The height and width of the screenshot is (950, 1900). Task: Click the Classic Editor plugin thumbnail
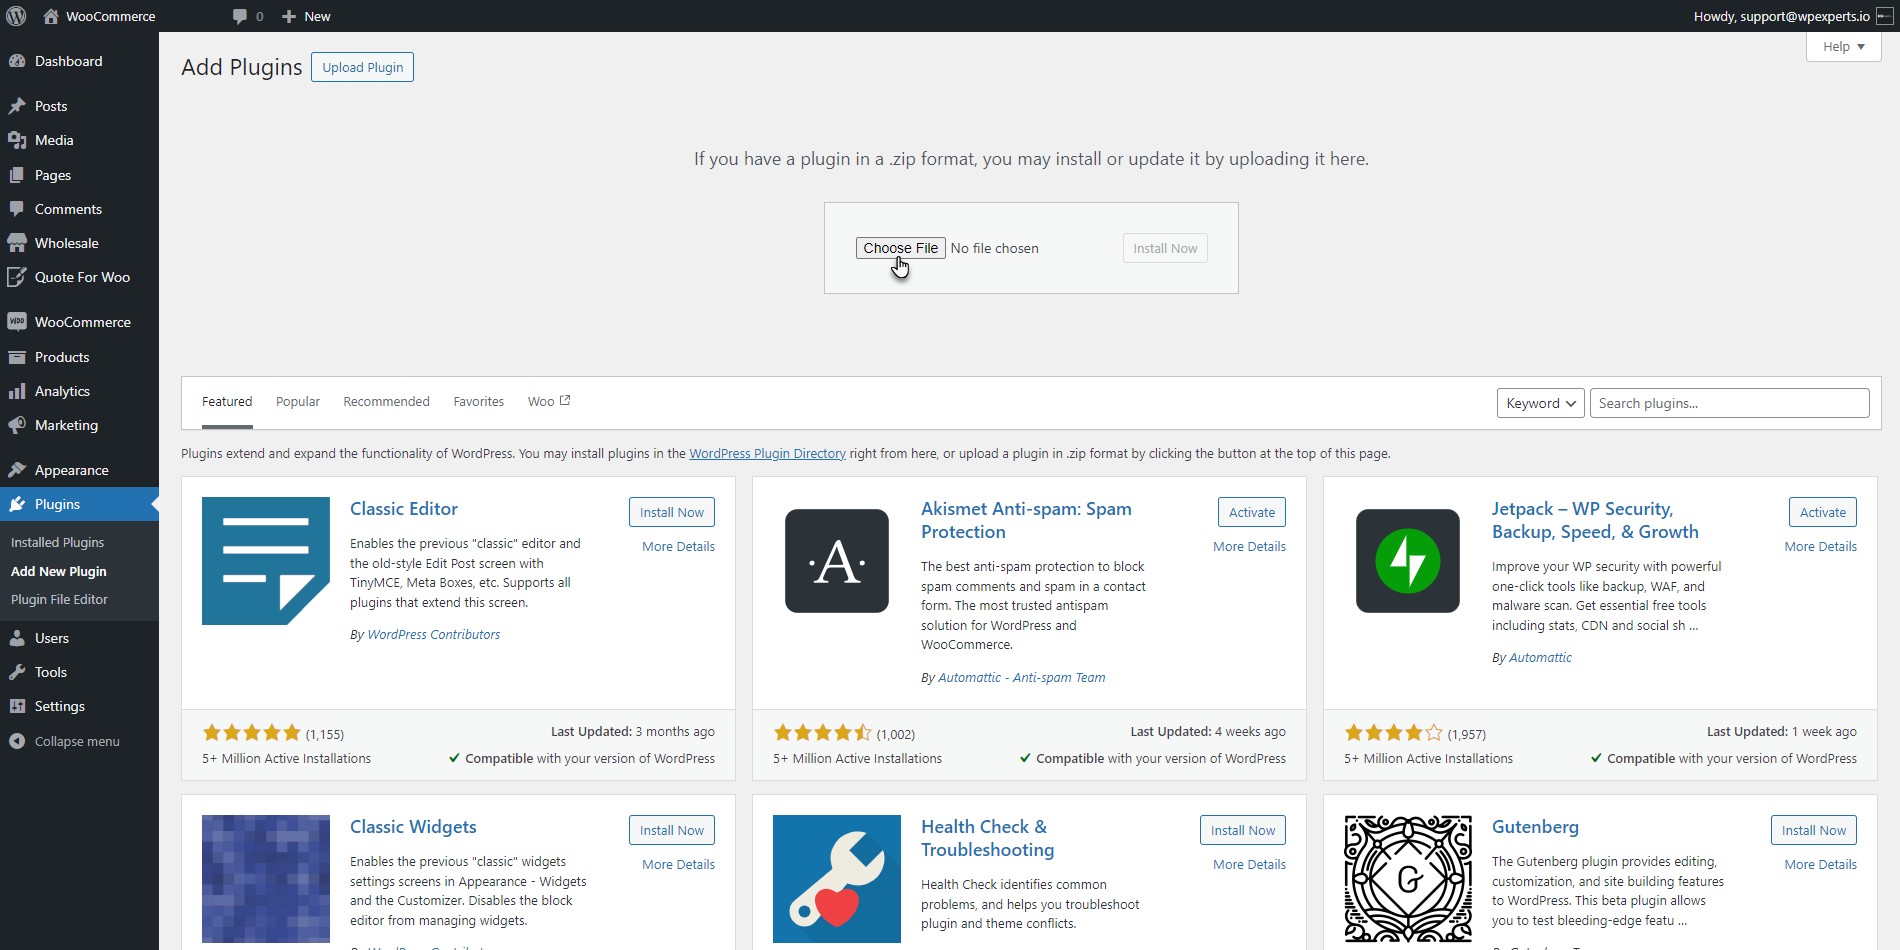266,561
